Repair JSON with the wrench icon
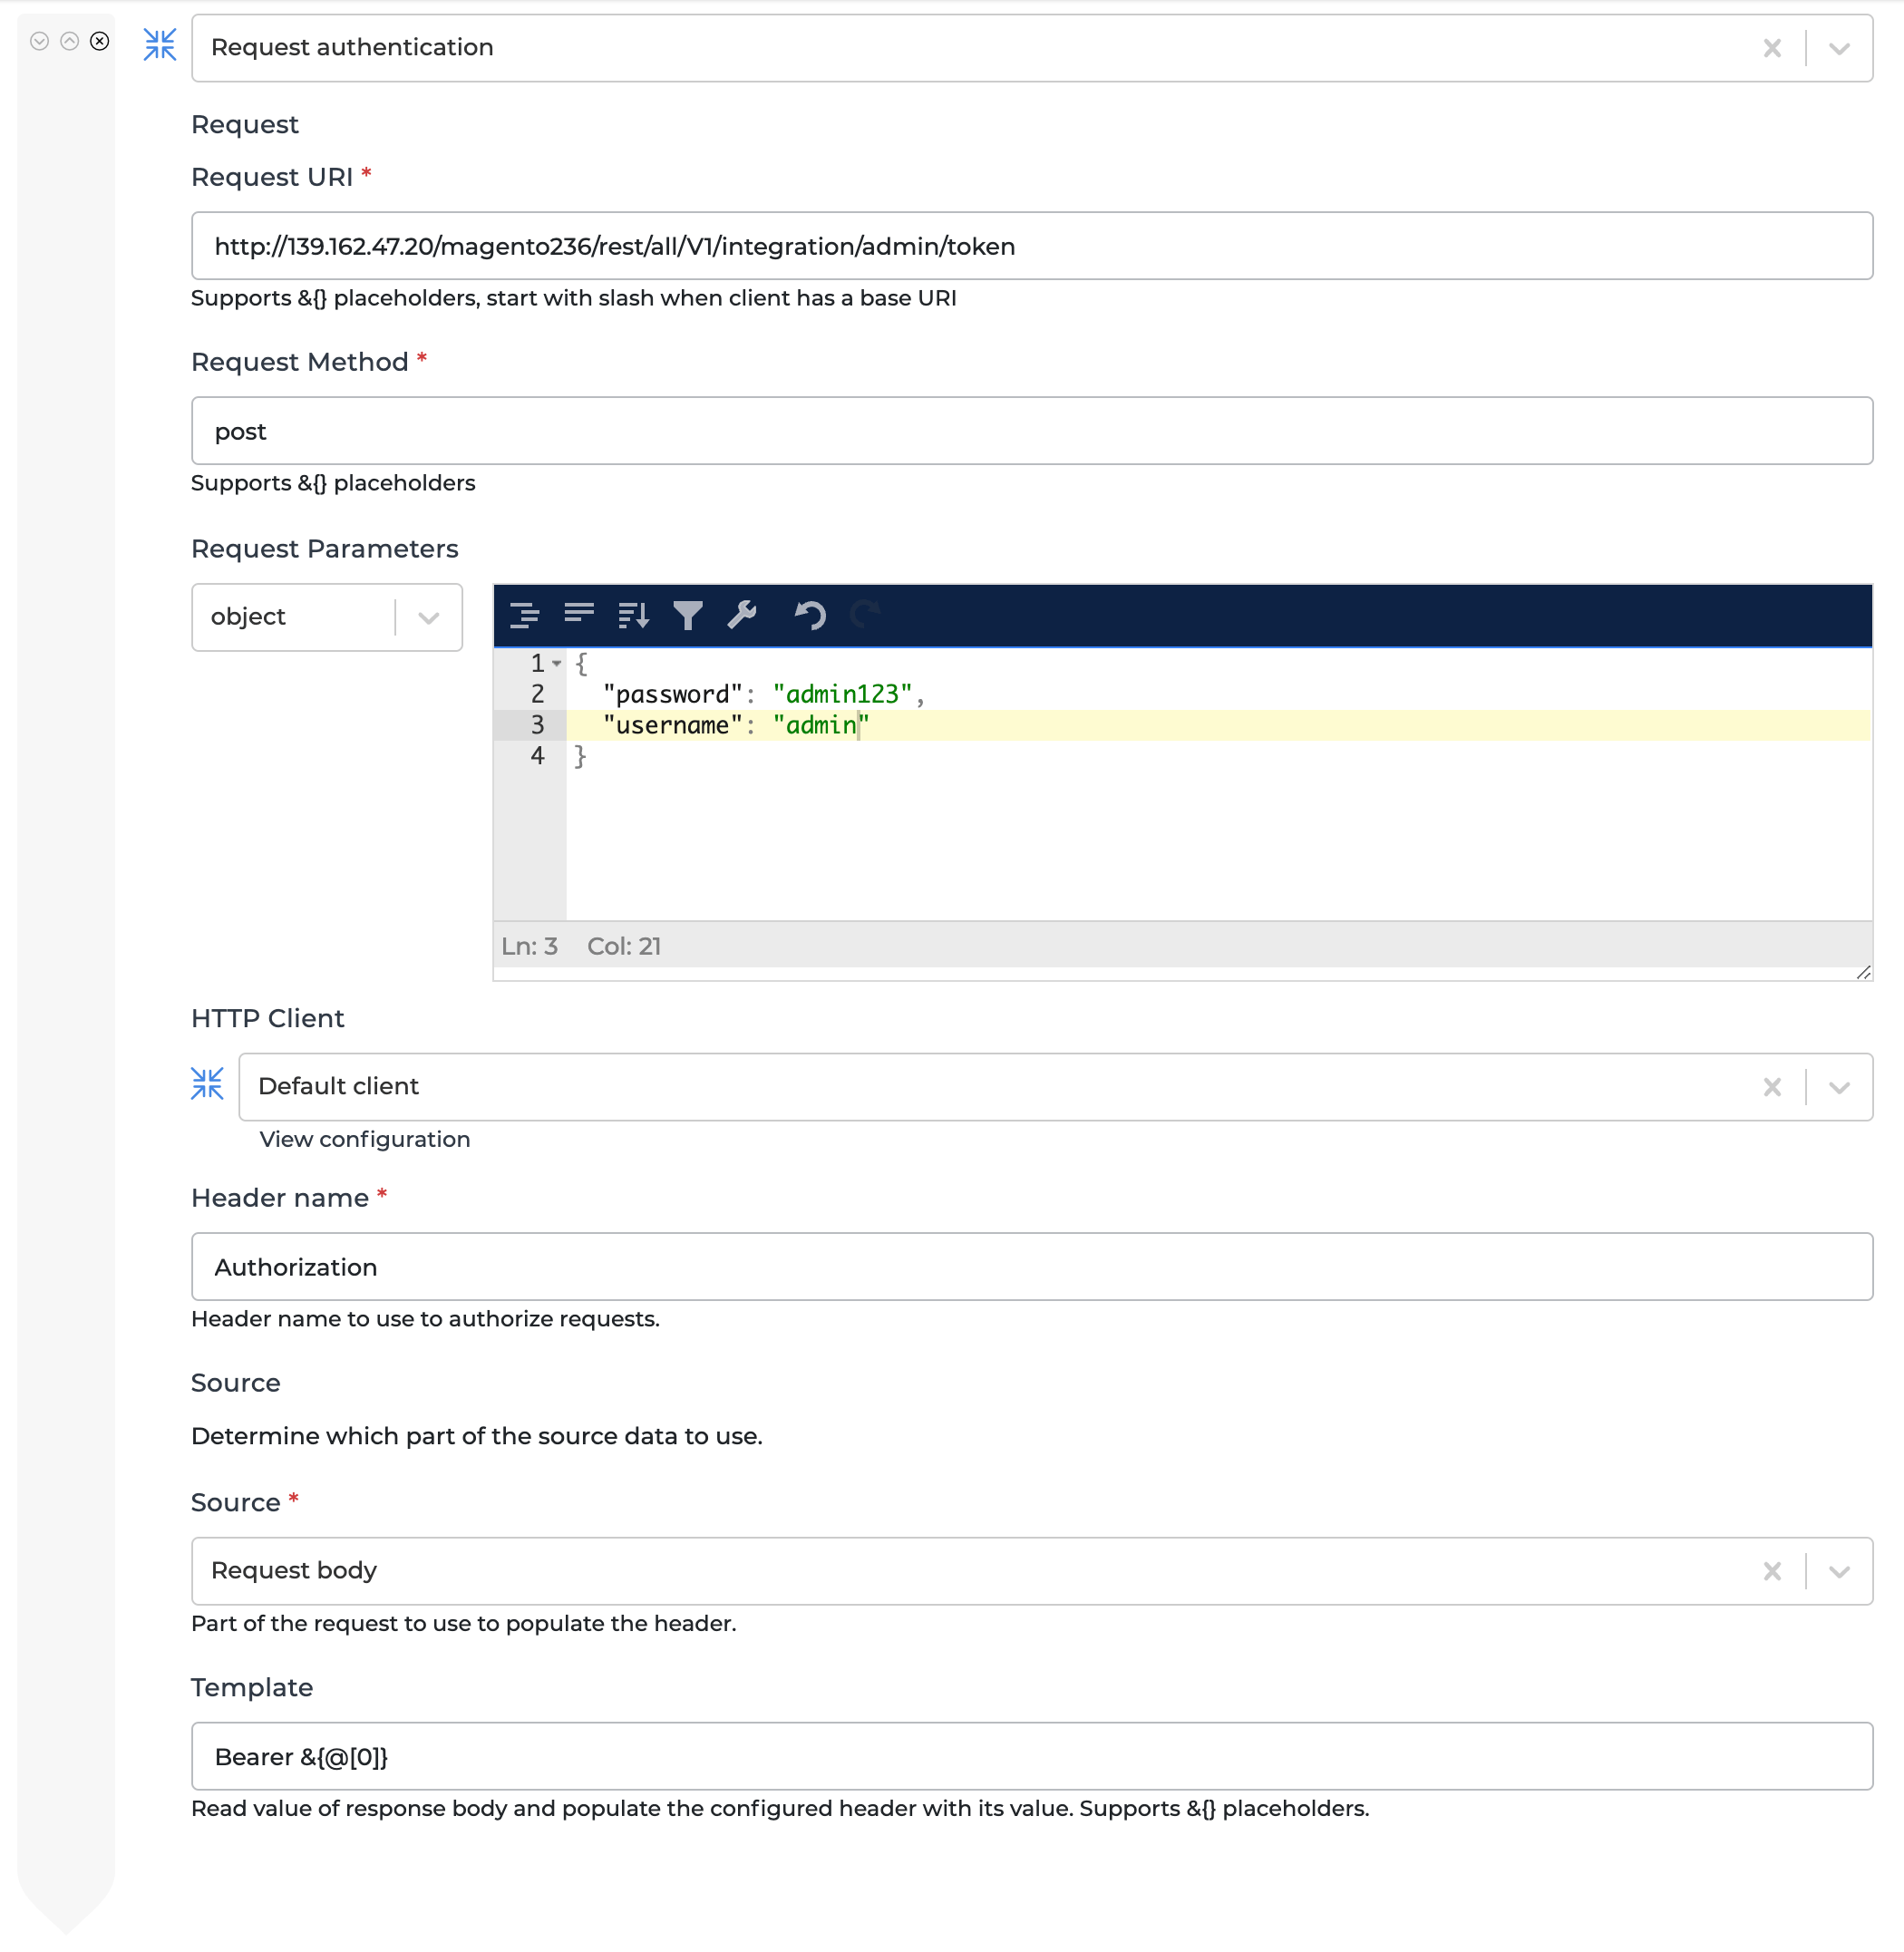This screenshot has width=1904, height=1952. (x=742, y=615)
